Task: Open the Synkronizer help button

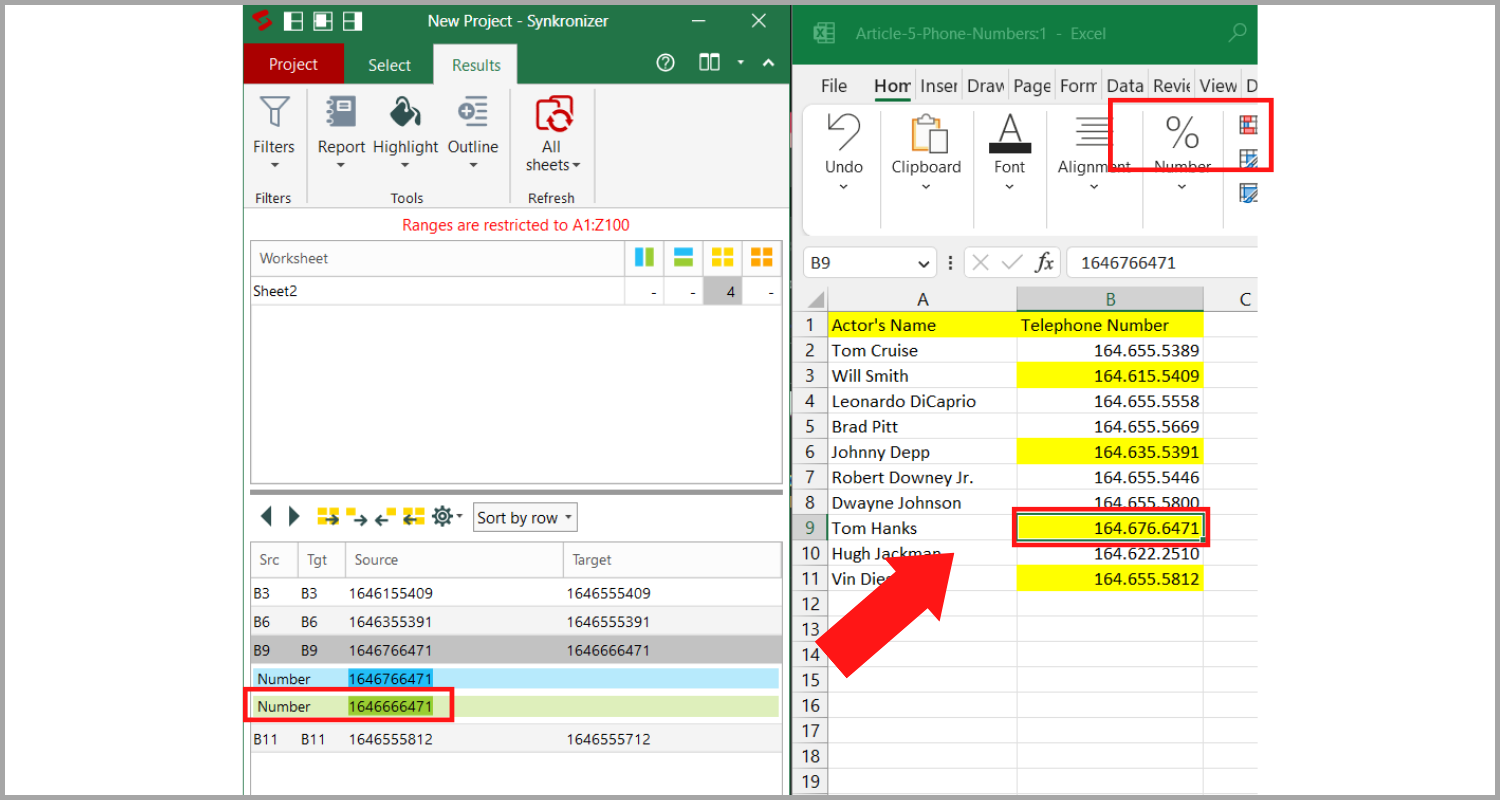Action: 665,62
